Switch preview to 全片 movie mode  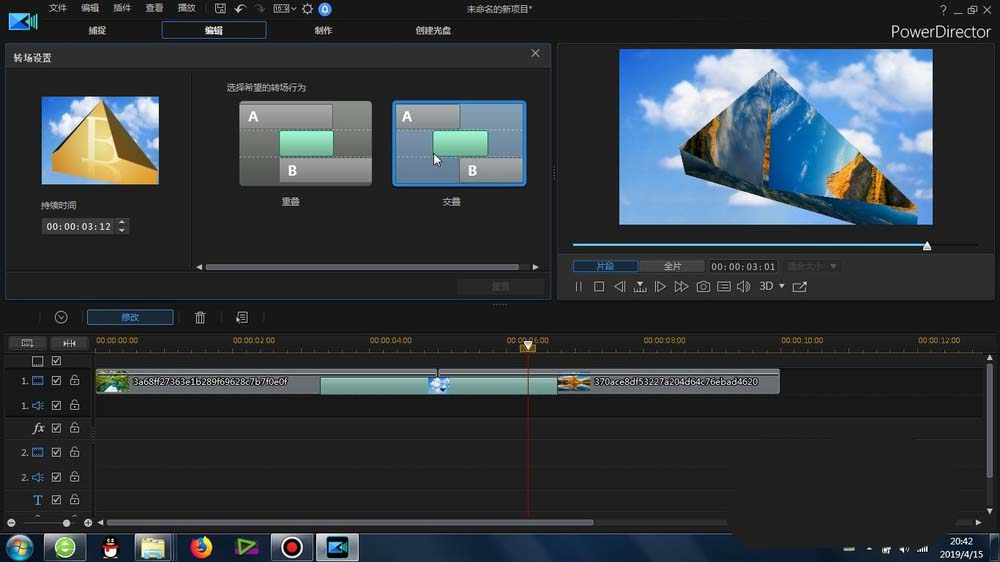pyautogui.click(x=672, y=266)
